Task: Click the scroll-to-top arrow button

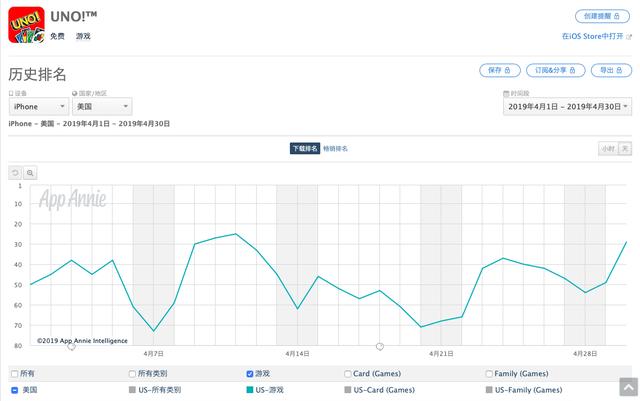Action: [x=626, y=386]
